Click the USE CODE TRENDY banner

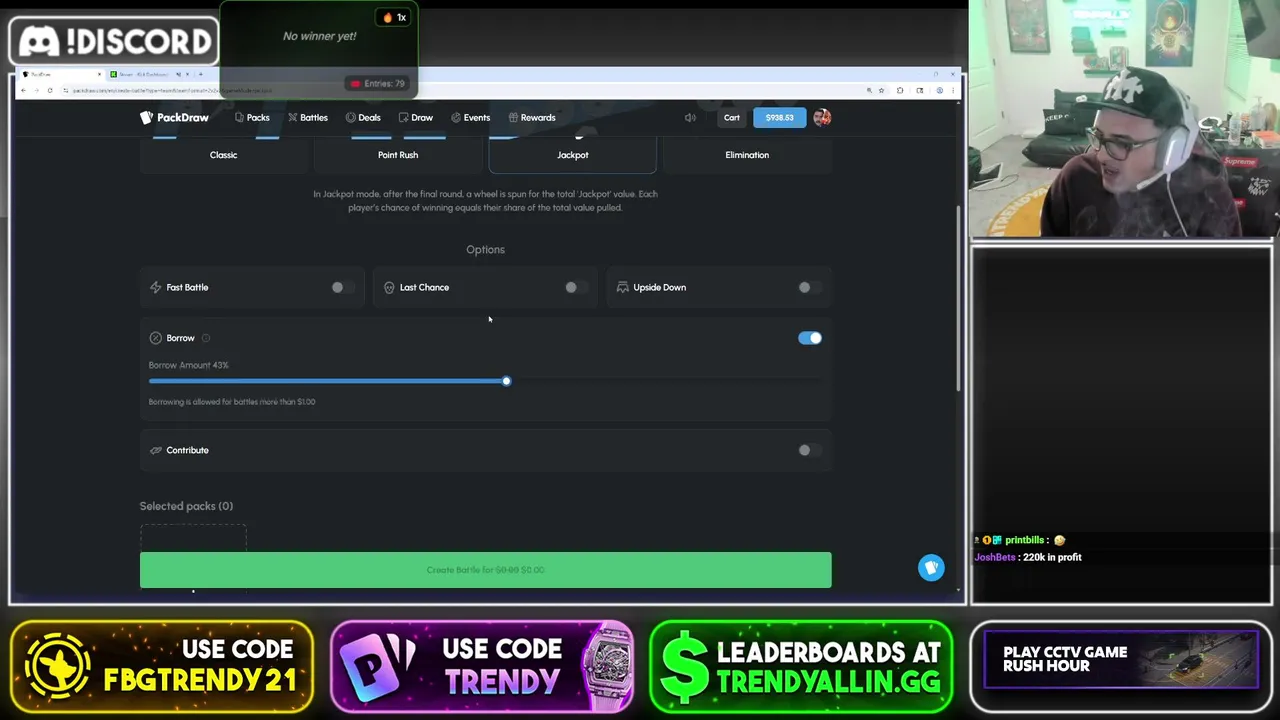482,666
